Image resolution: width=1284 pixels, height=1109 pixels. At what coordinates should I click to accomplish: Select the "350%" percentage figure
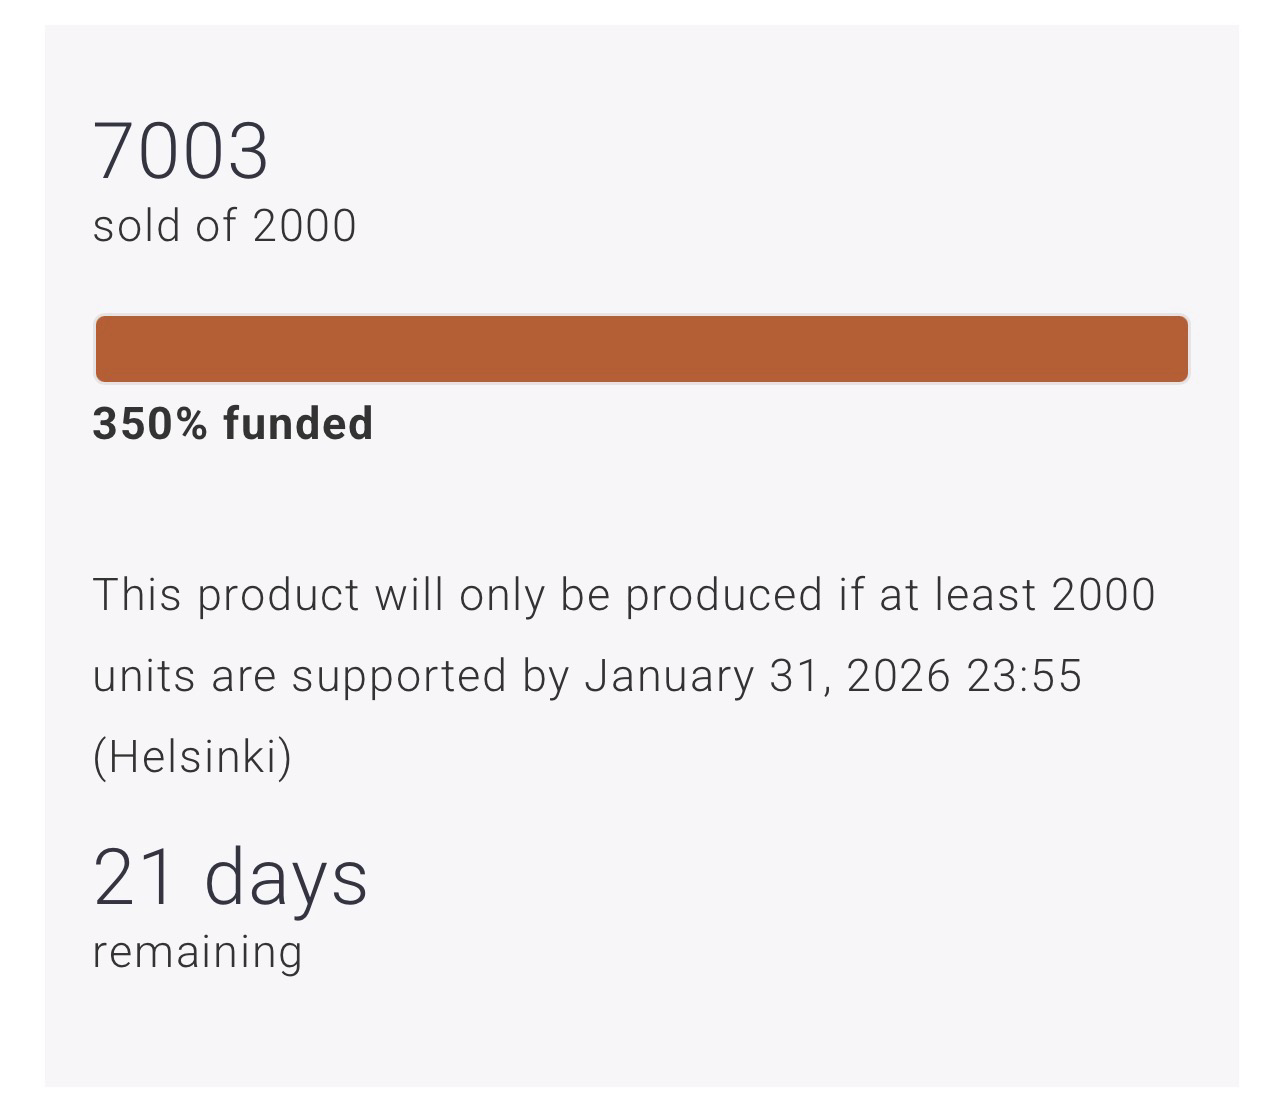(149, 423)
